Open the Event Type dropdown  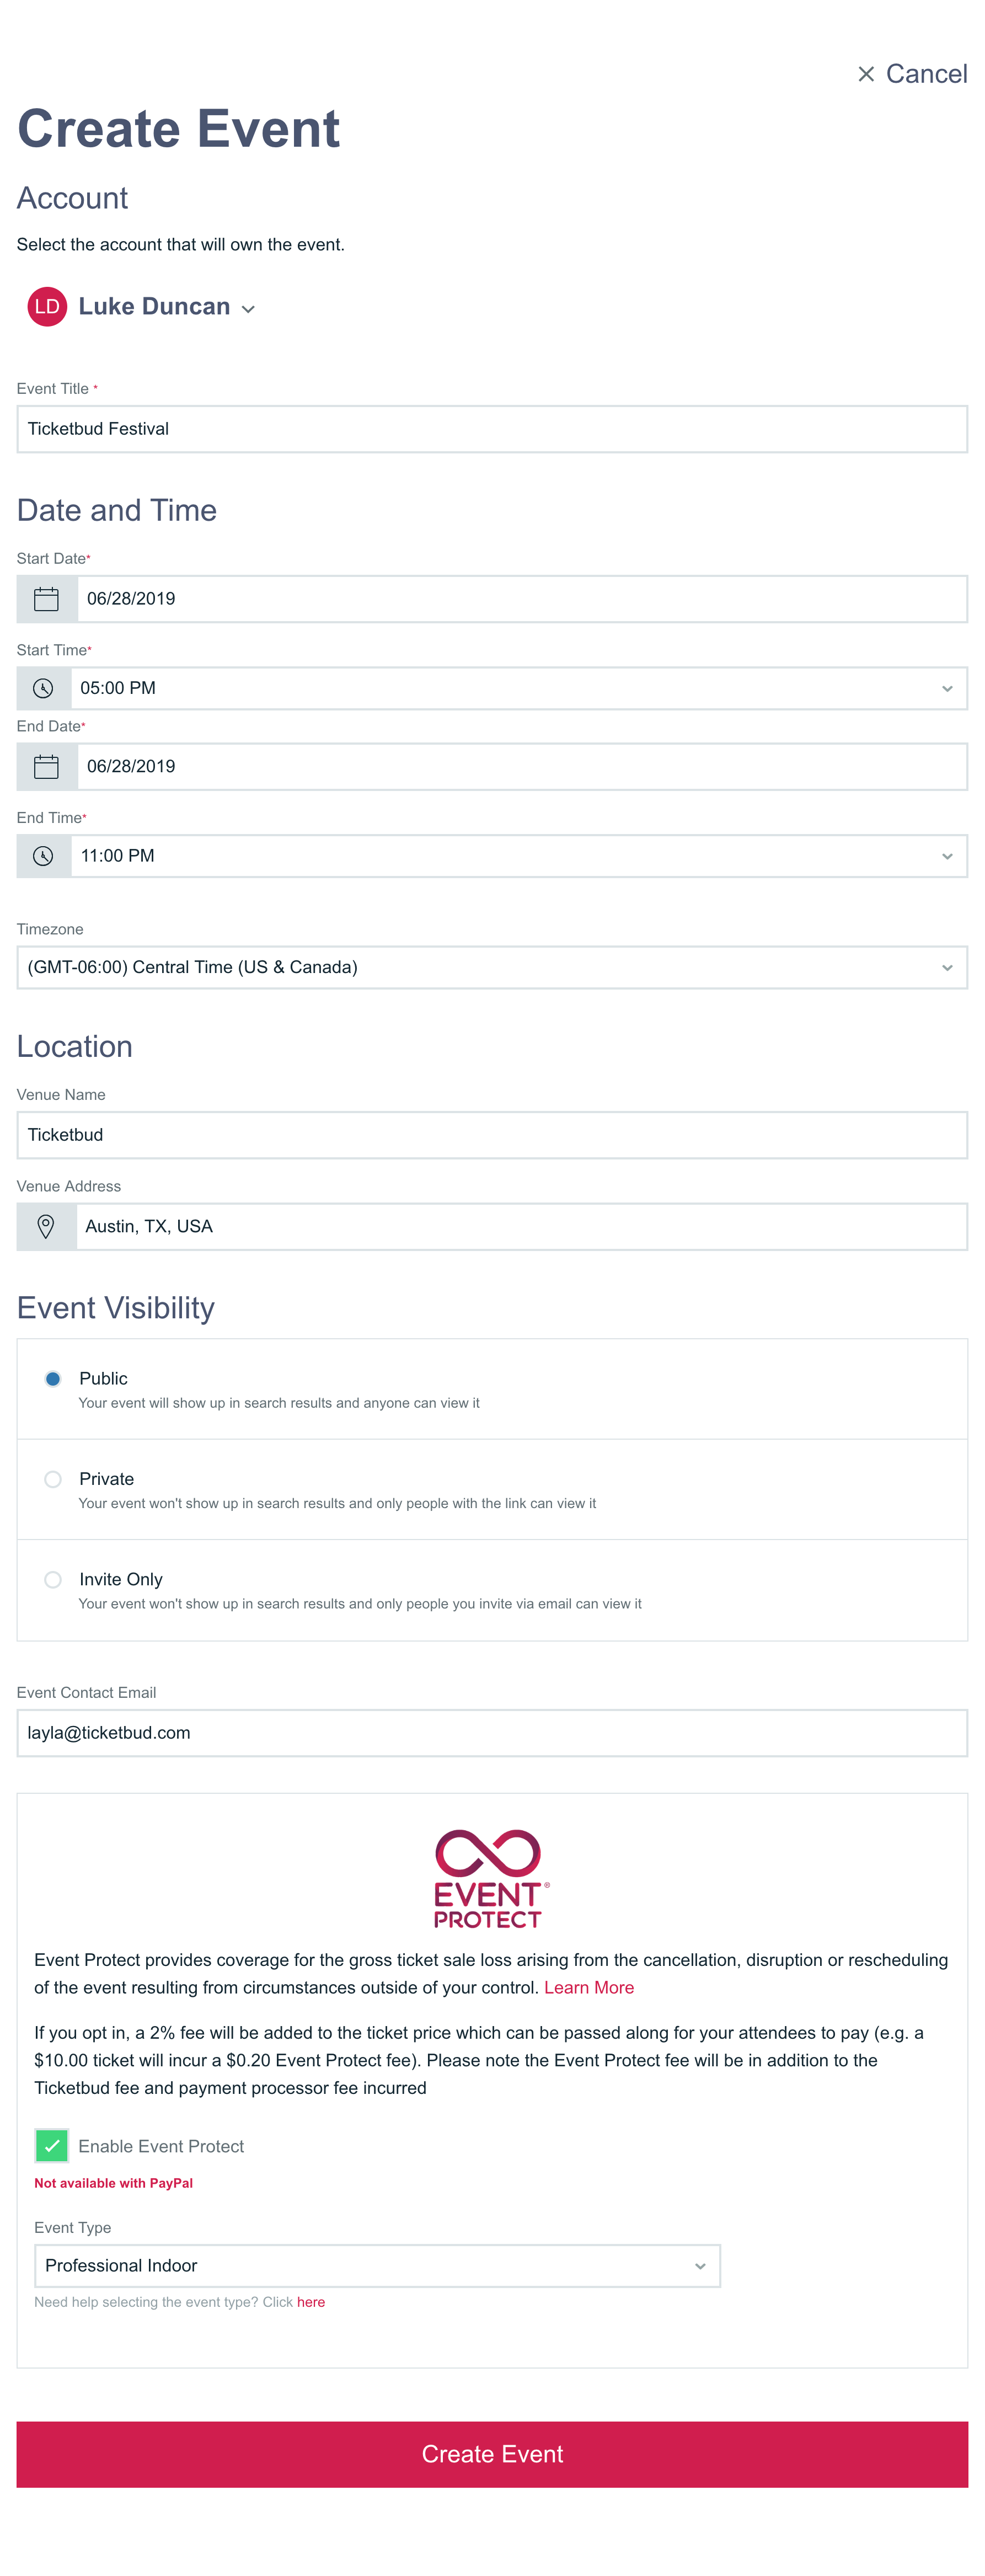tap(377, 2265)
